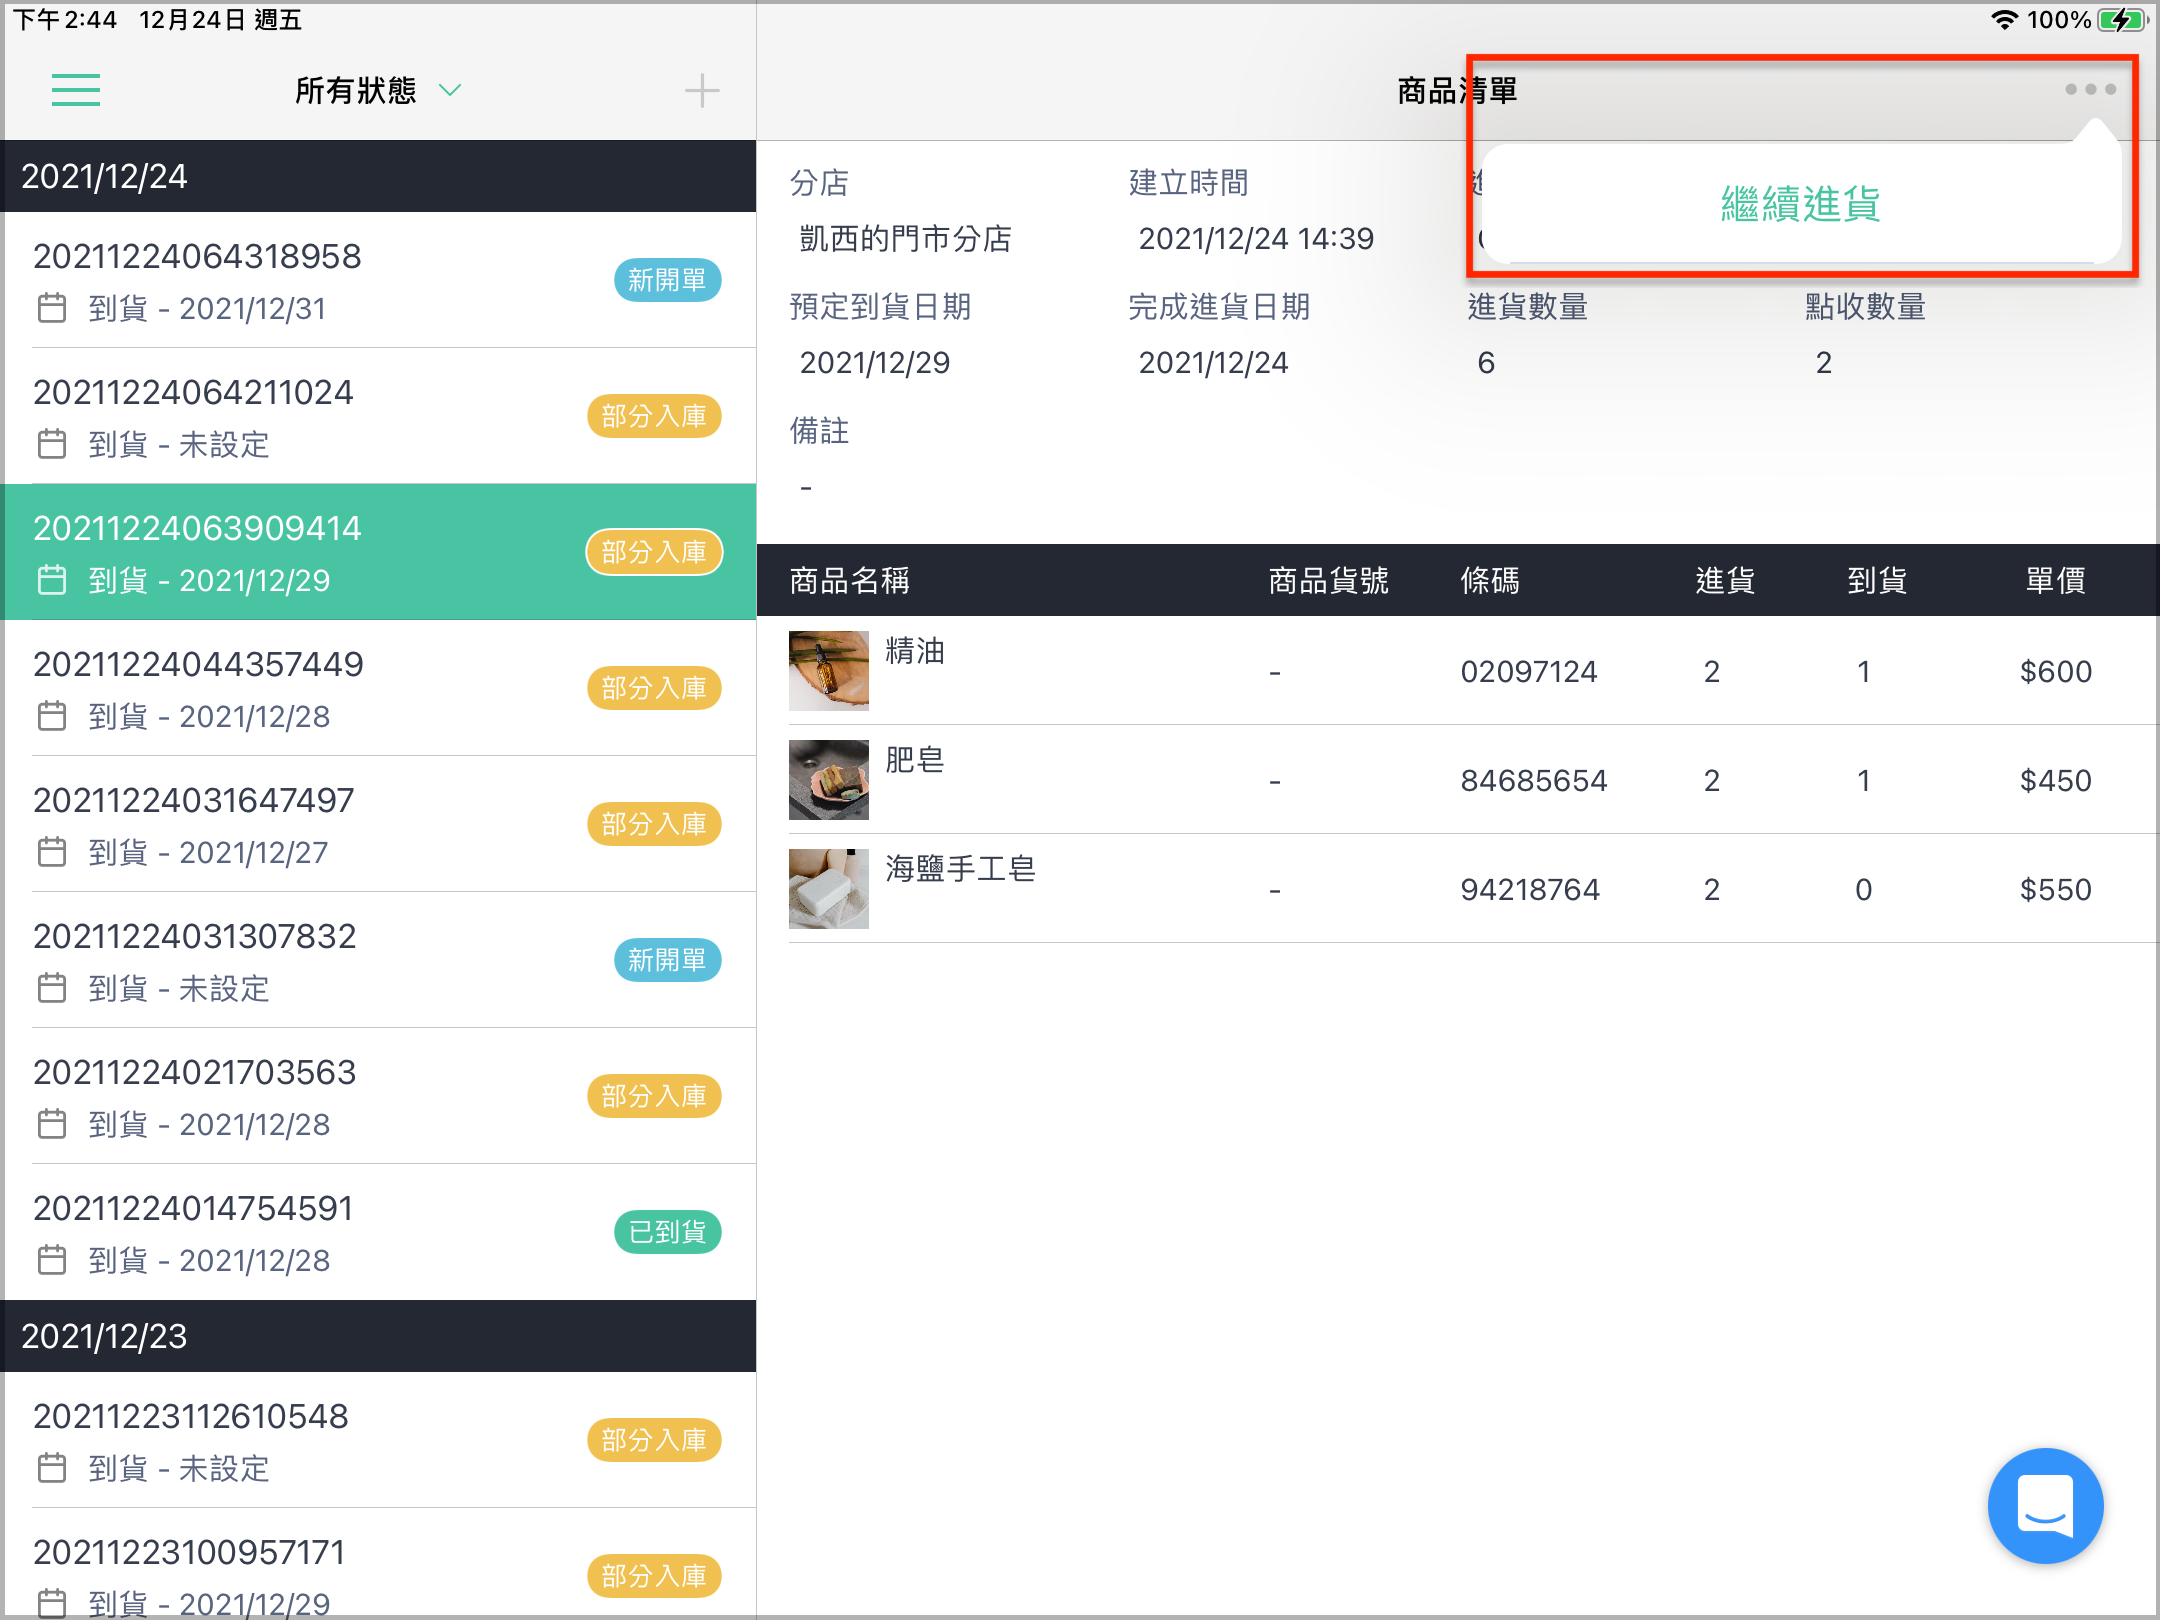This screenshot has height=1620, width=2160.
Task: Click the 2021/12/23 date section header
Action: click(380, 1336)
